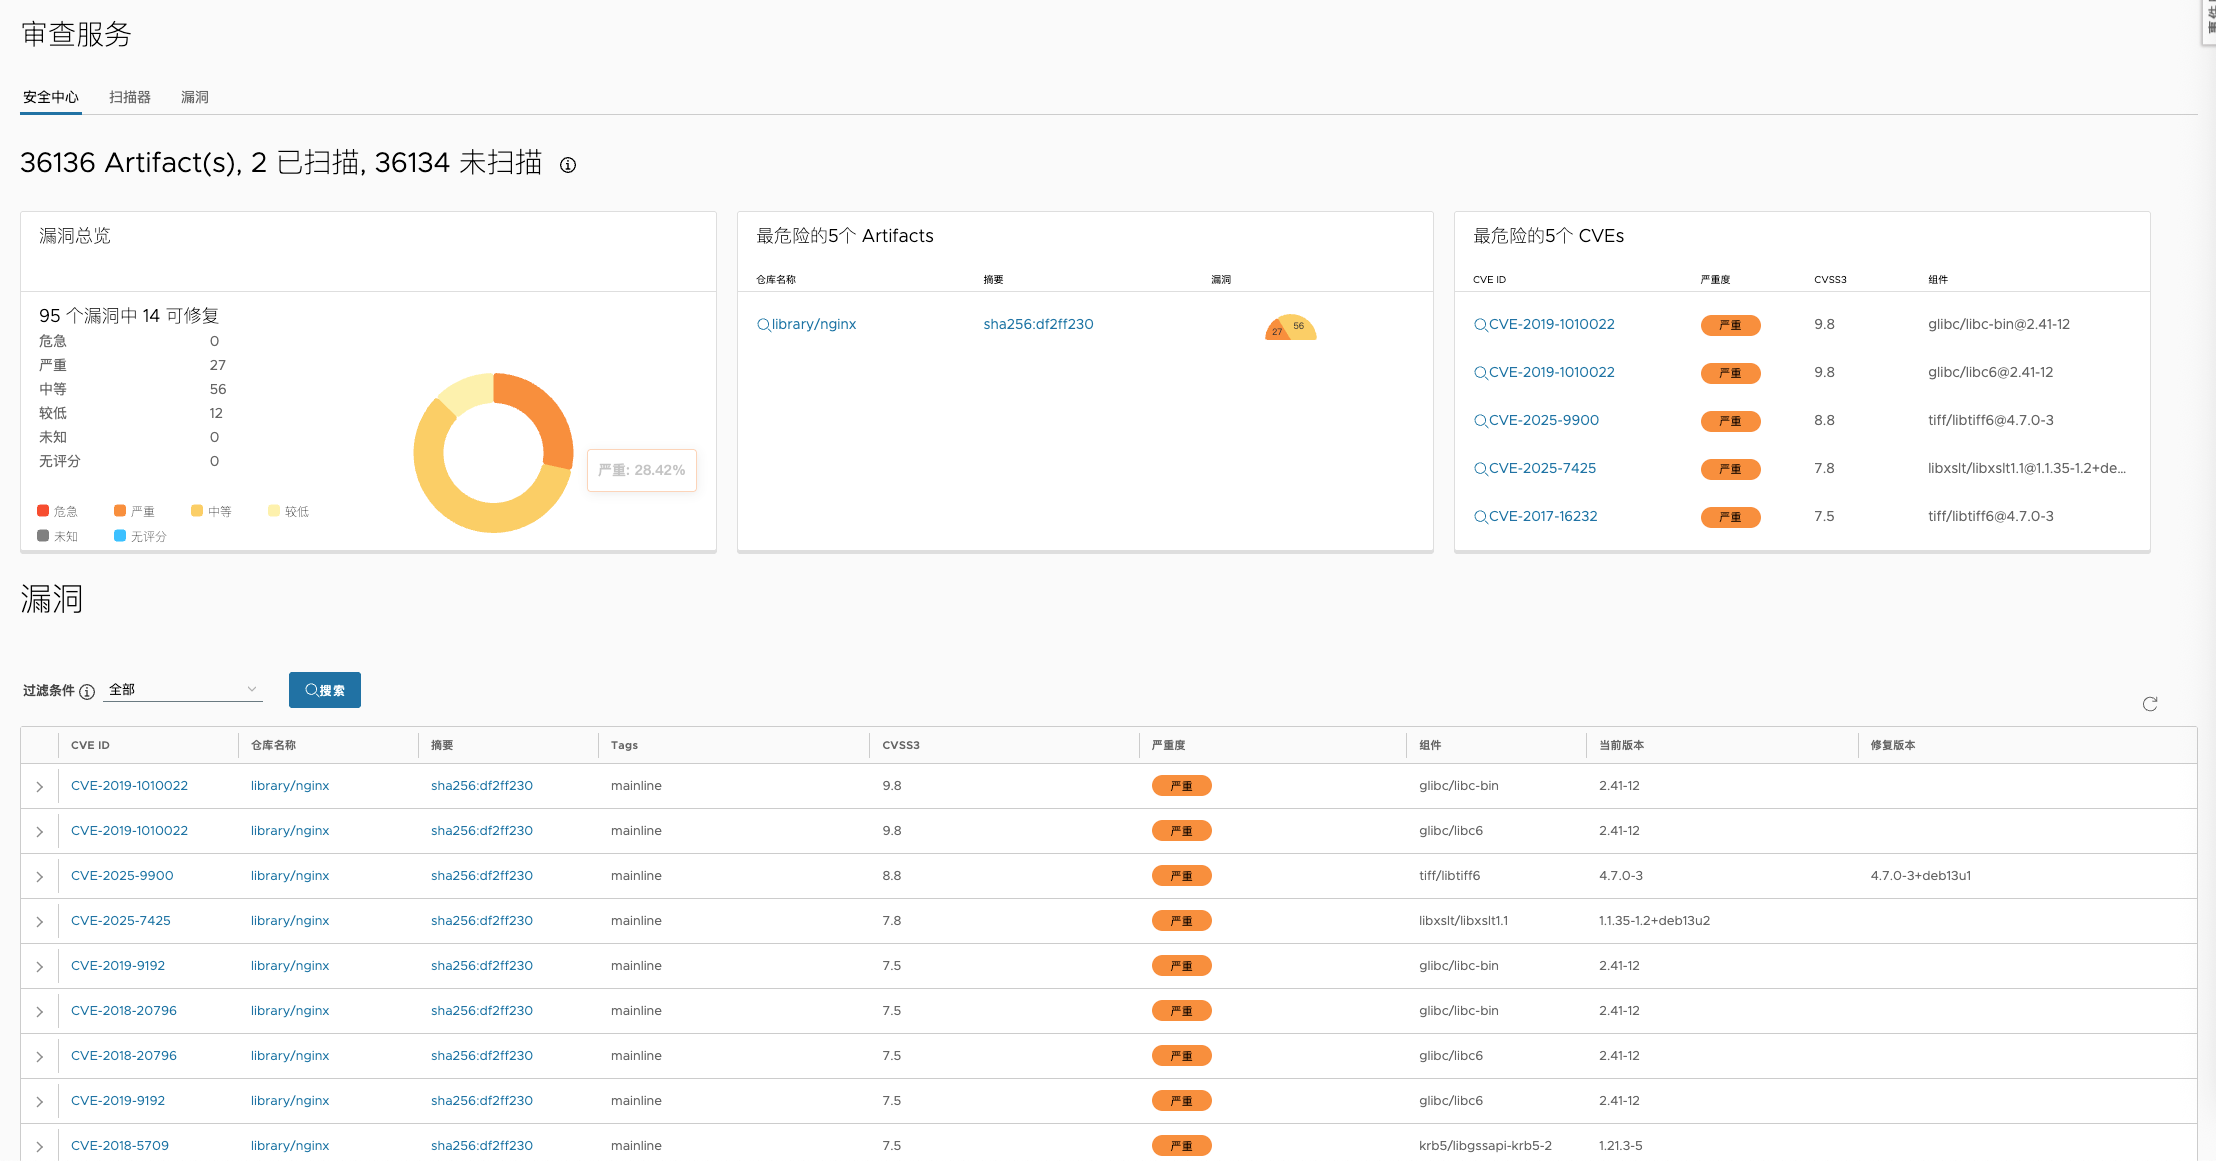Switch to the 漏洞 tab
Image resolution: width=2216 pixels, height=1161 pixels.
click(195, 97)
